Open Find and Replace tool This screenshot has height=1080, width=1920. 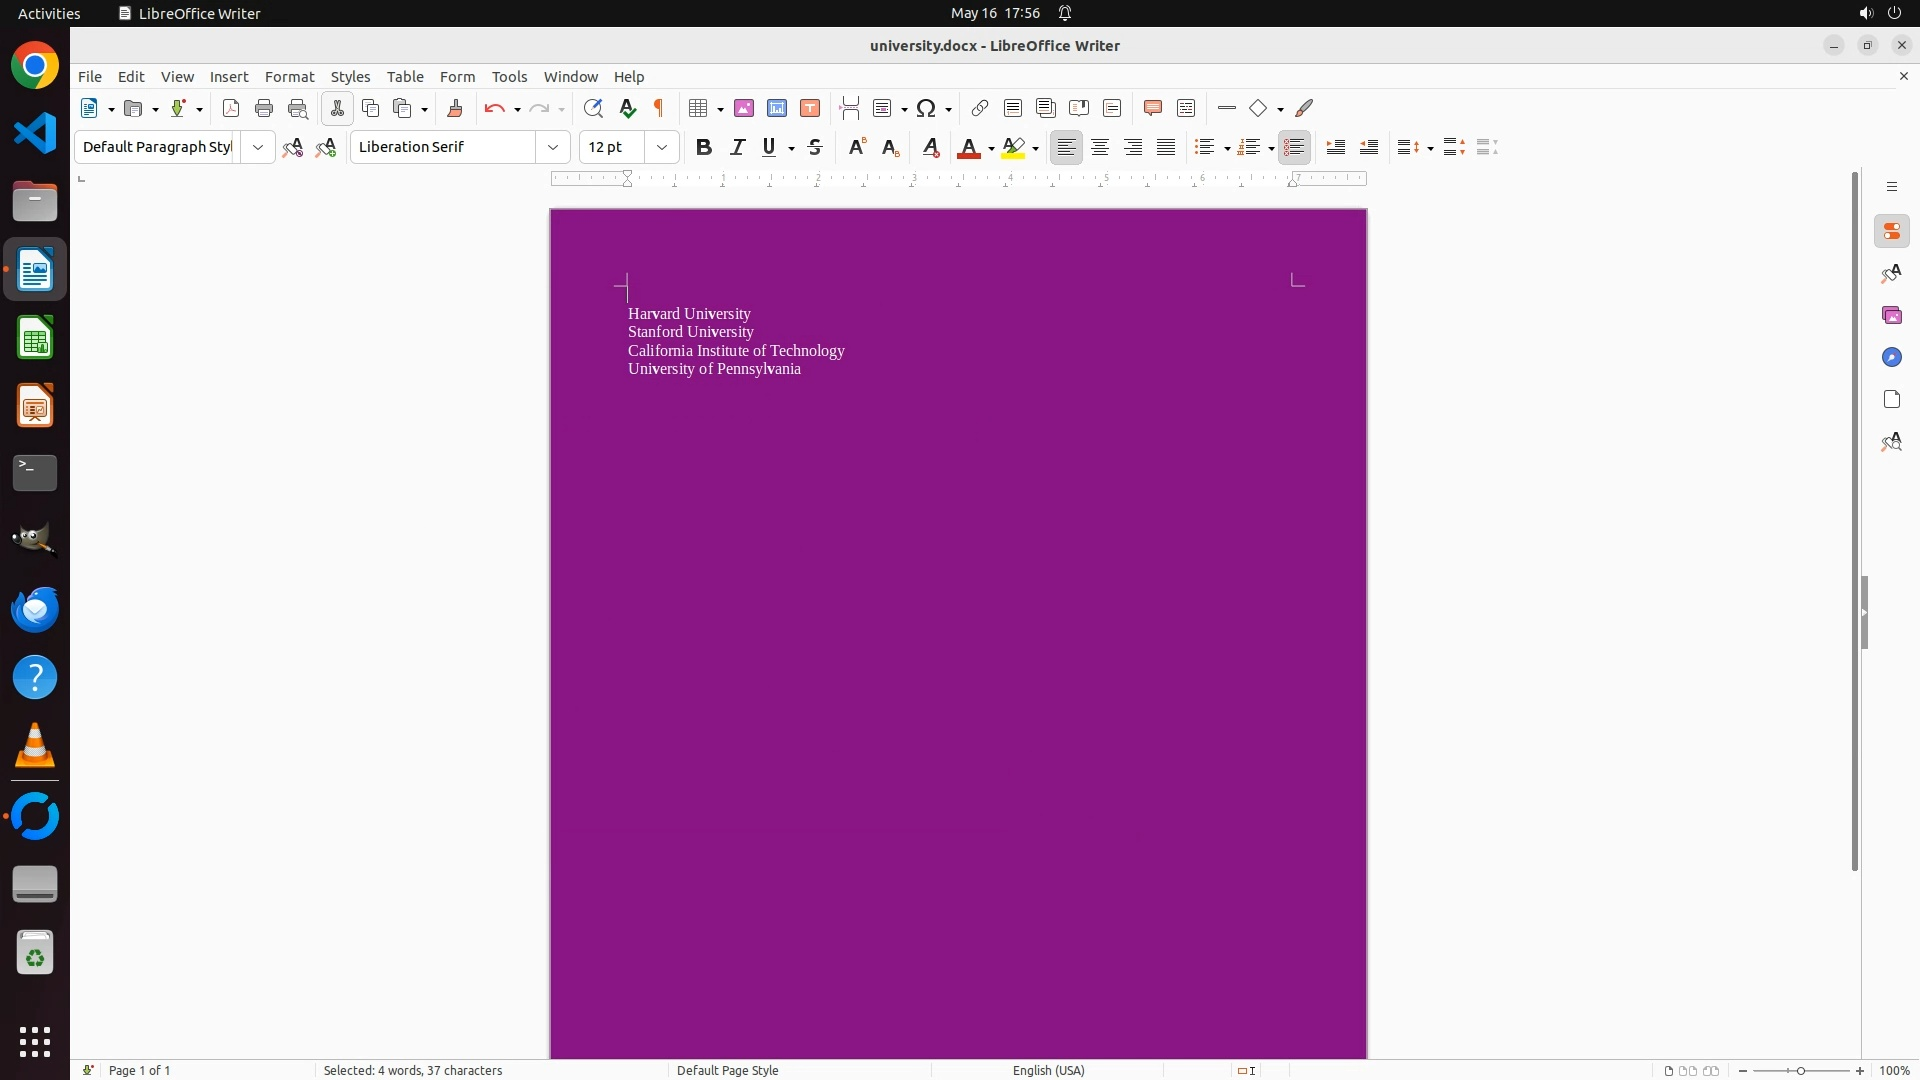593,108
